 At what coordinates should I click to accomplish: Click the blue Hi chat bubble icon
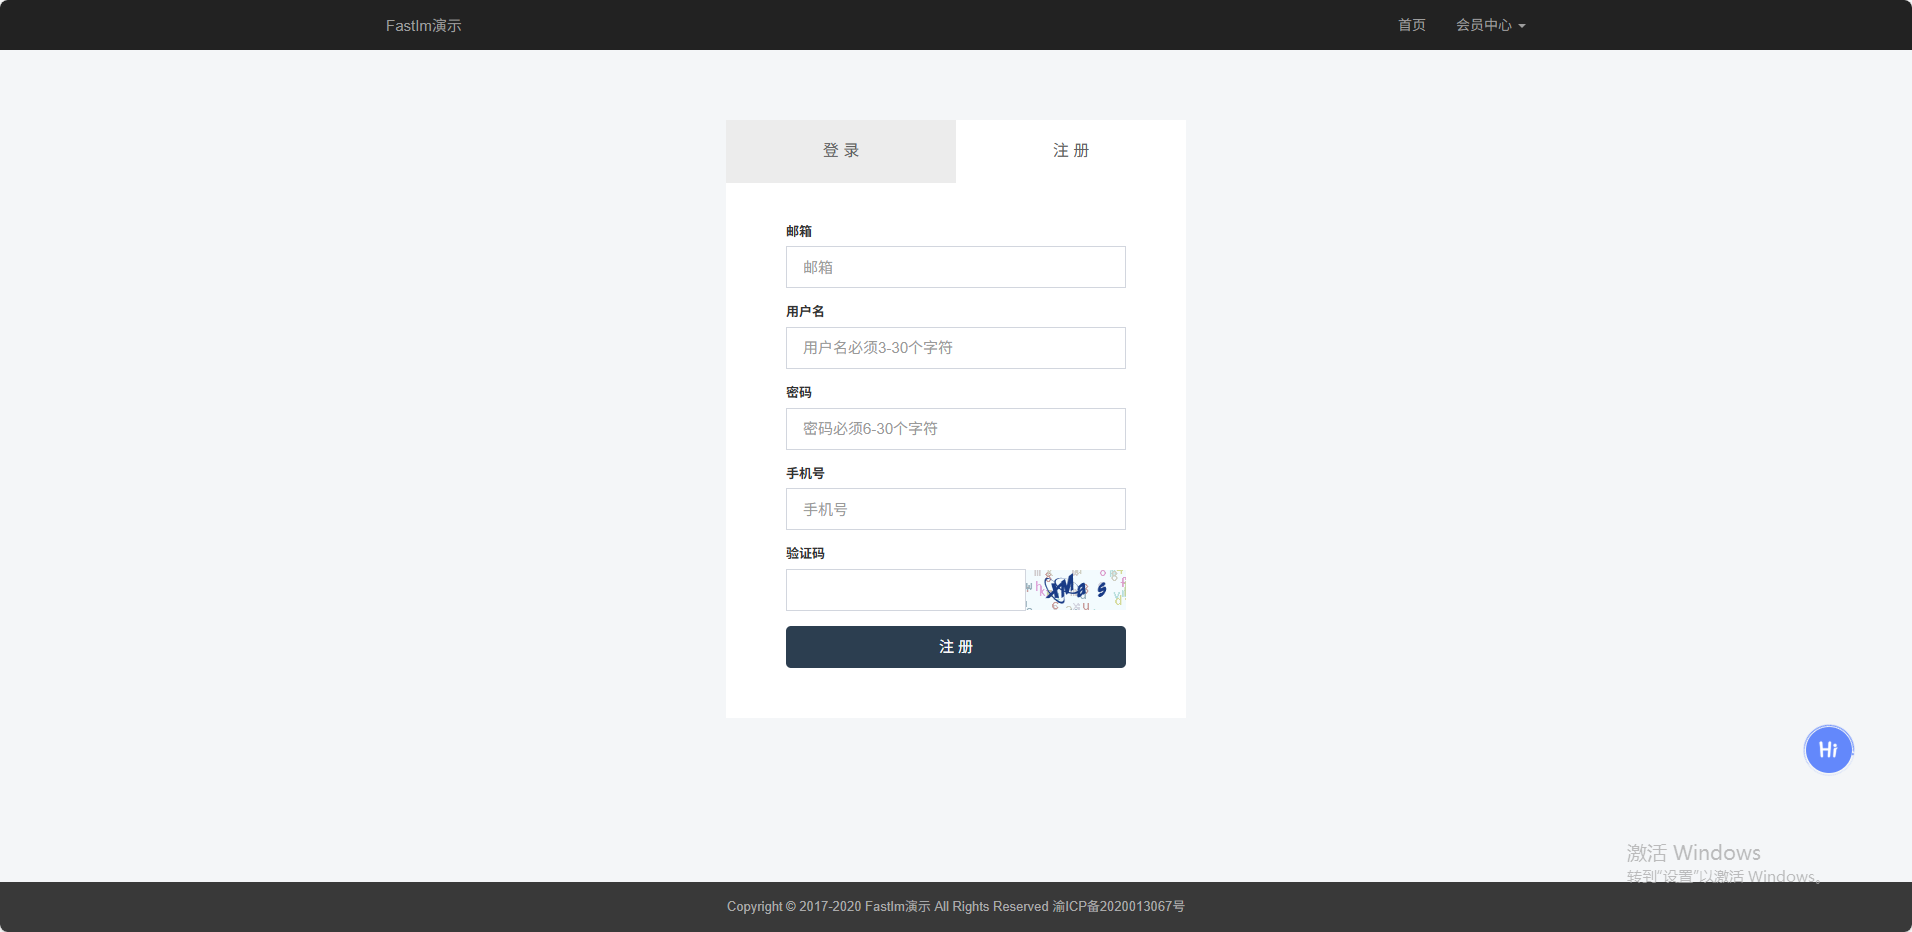1828,750
